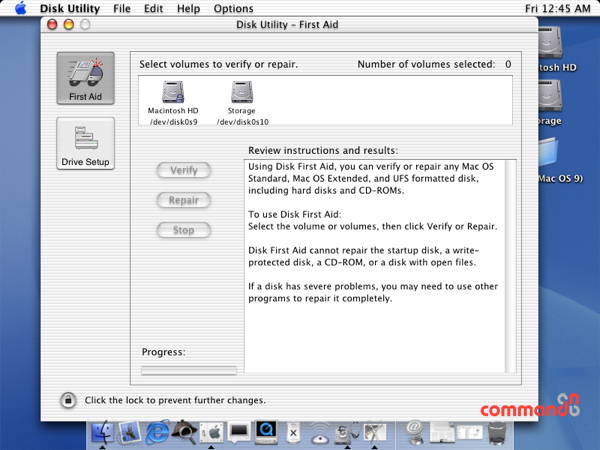Open the Apple menu
The height and width of the screenshot is (450, 600).
point(21,8)
